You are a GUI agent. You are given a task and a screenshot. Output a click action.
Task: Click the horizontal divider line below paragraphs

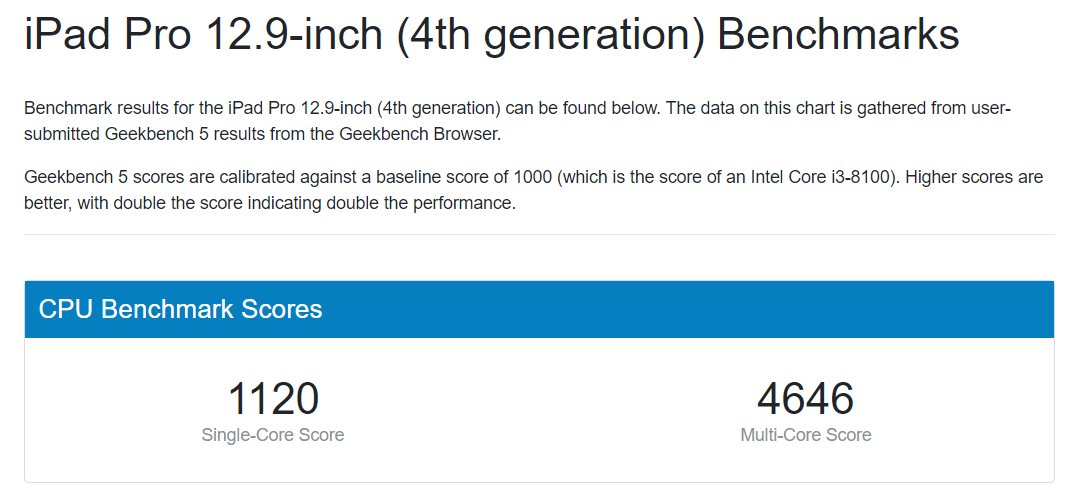[538, 235]
